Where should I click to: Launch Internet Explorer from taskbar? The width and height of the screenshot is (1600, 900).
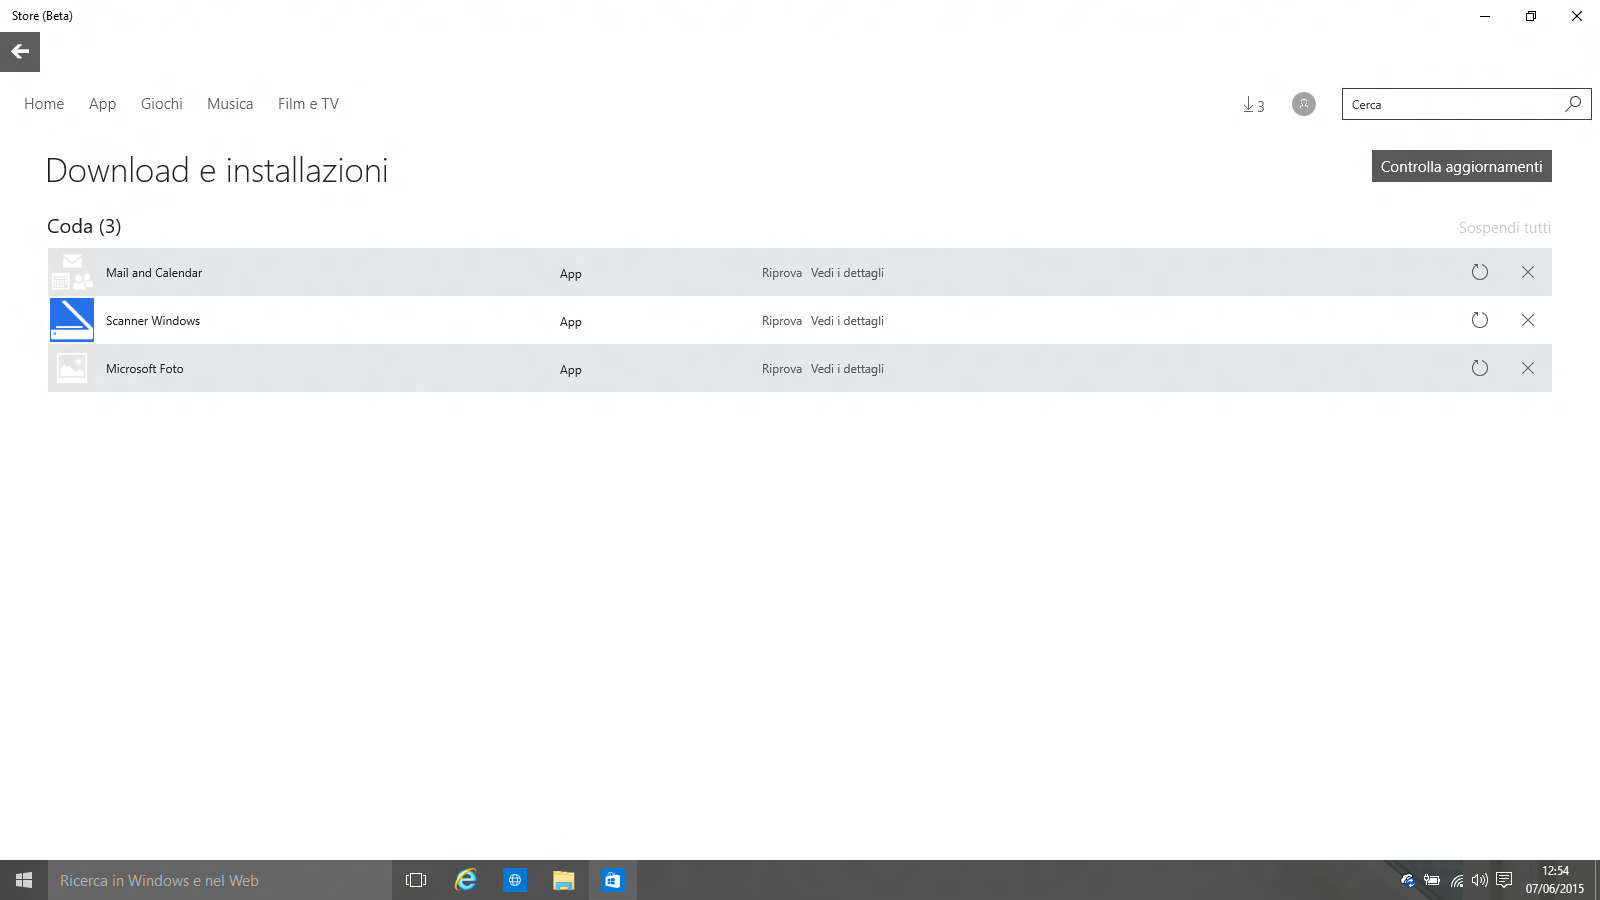pos(466,880)
